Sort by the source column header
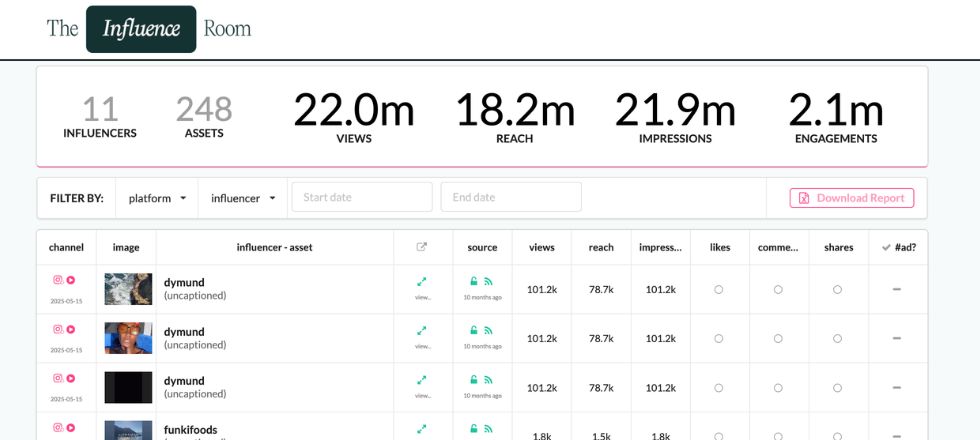 (x=482, y=248)
